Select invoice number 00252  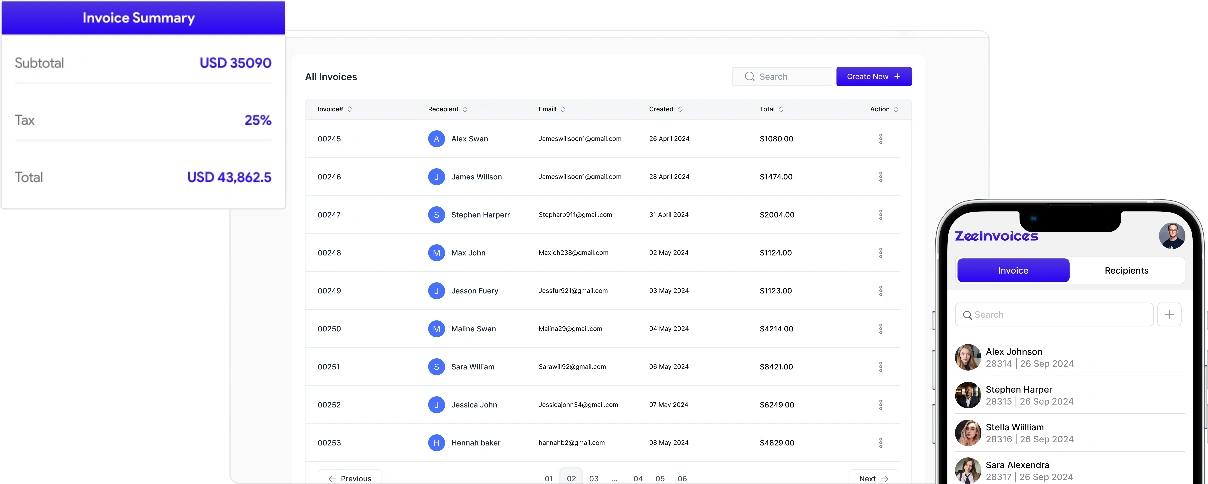[x=329, y=405]
